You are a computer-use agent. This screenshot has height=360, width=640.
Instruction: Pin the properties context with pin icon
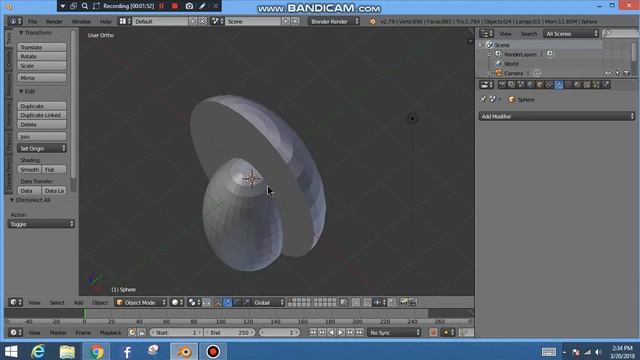[x=483, y=99]
